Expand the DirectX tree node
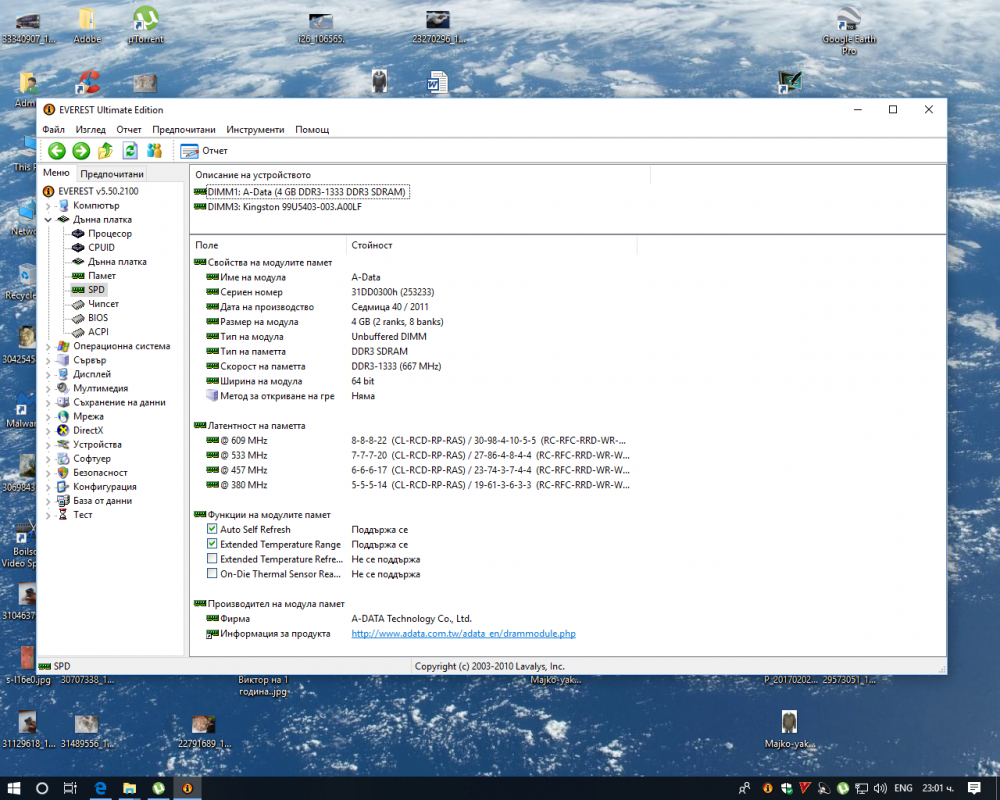The height and width of the screenshot is (800, 1000). (x=48, y=431)
